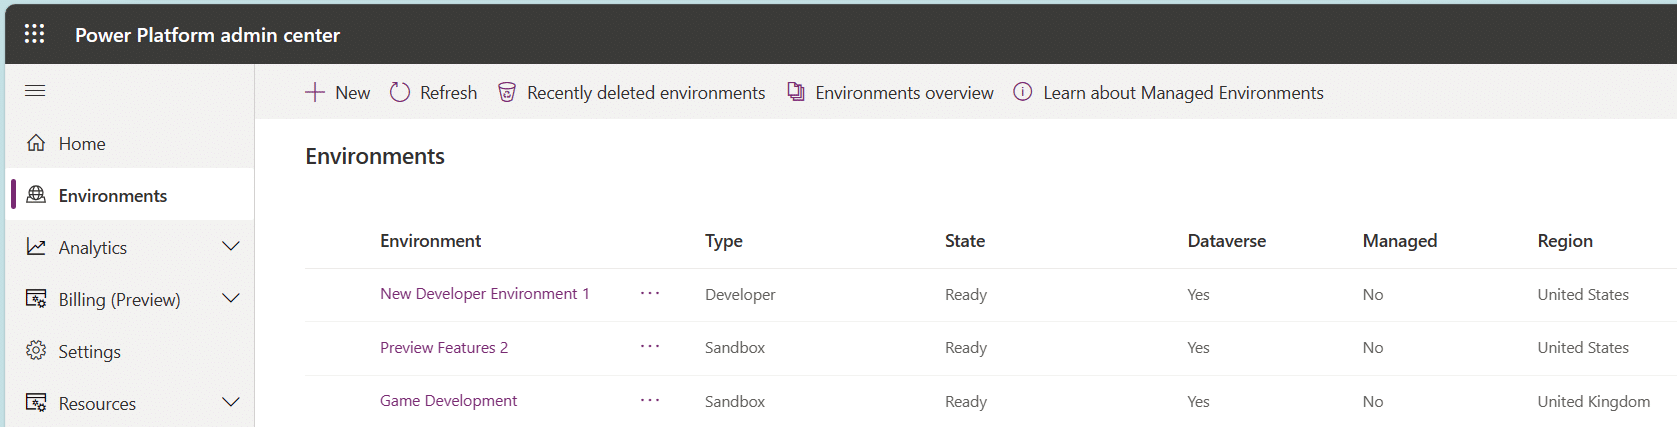1677x427 pixels.
Task: Open New Developer Environment 1 link
Action: (x=484, y=294)
